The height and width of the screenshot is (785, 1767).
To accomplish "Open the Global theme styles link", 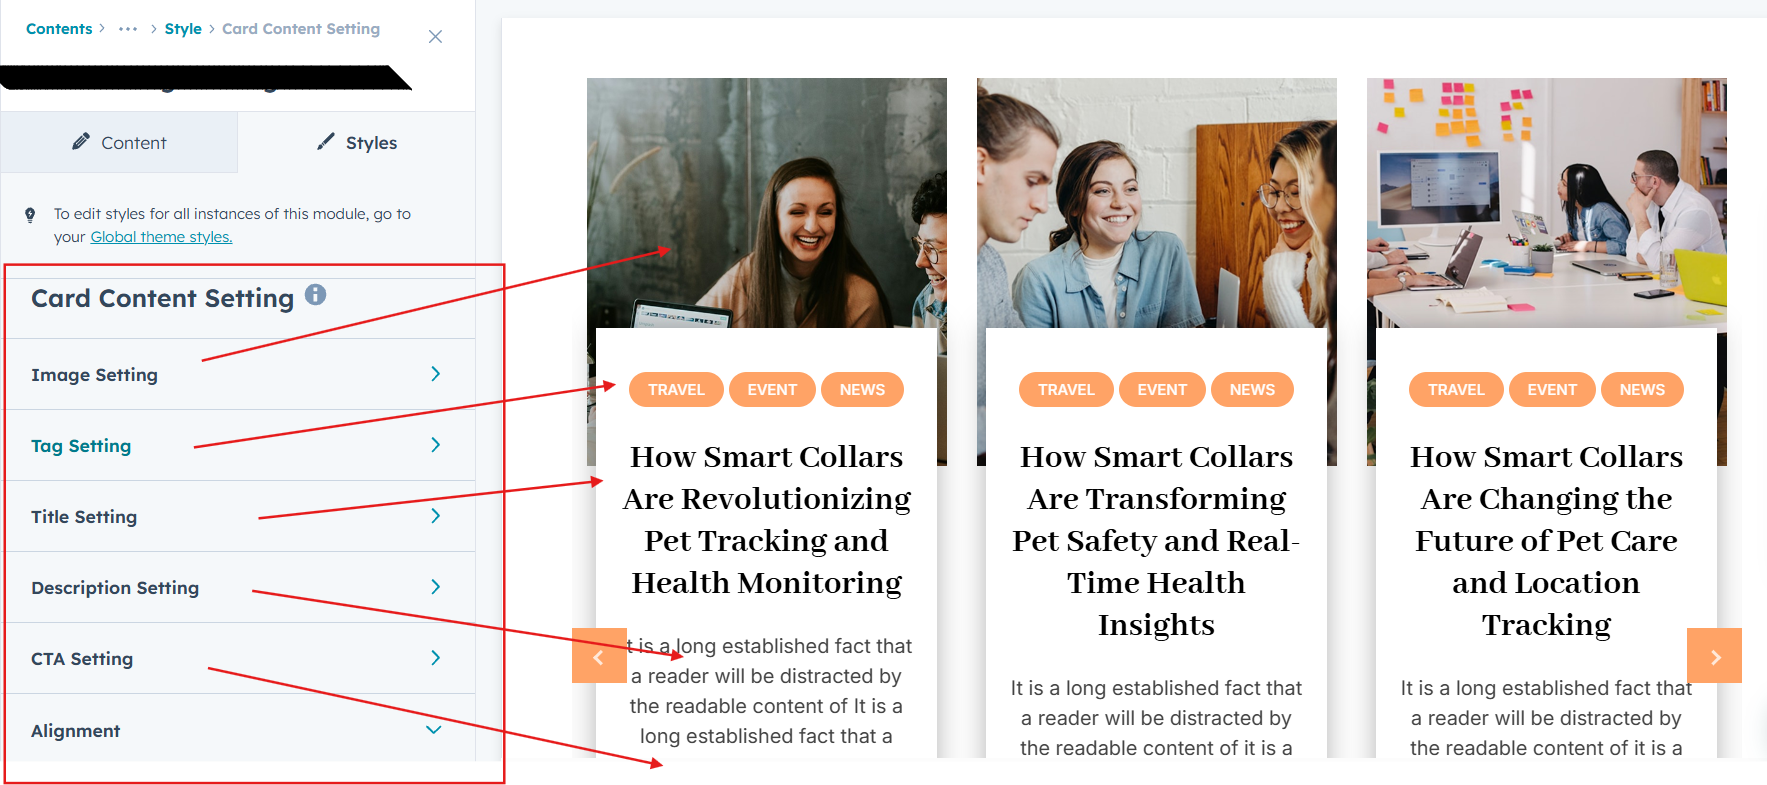I will click(x=161, y=237).
